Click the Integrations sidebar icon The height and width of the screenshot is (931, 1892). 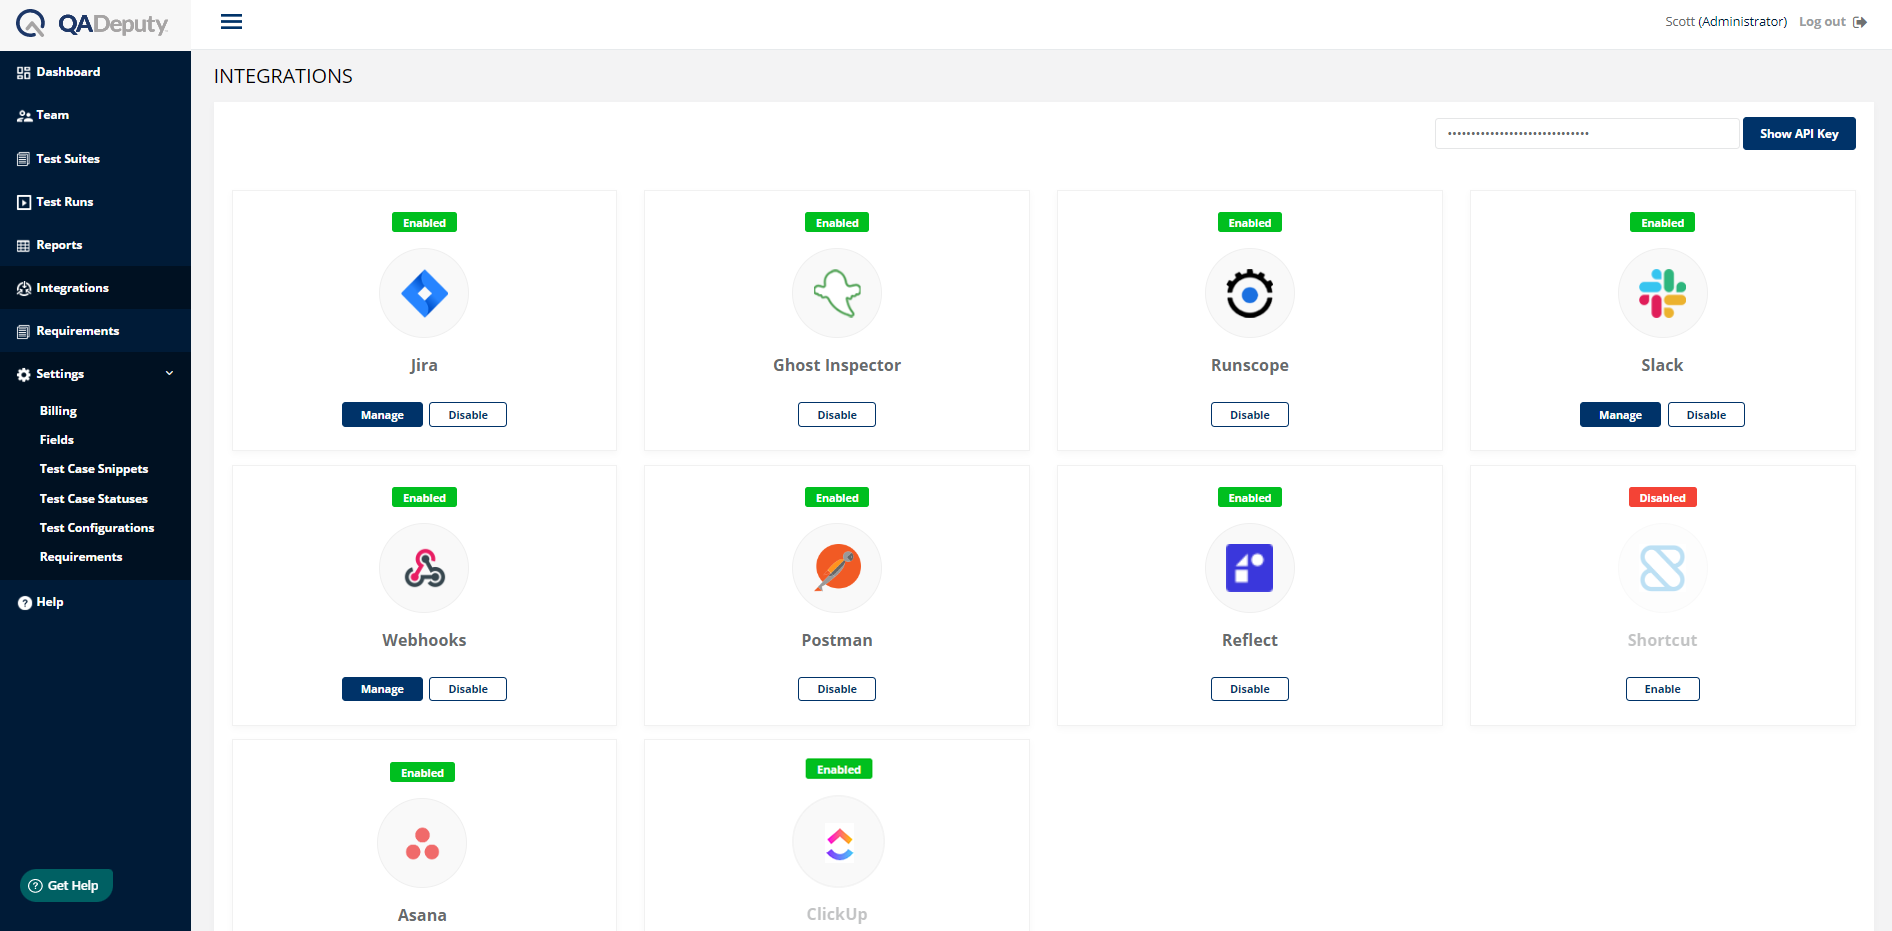[24, 288]
